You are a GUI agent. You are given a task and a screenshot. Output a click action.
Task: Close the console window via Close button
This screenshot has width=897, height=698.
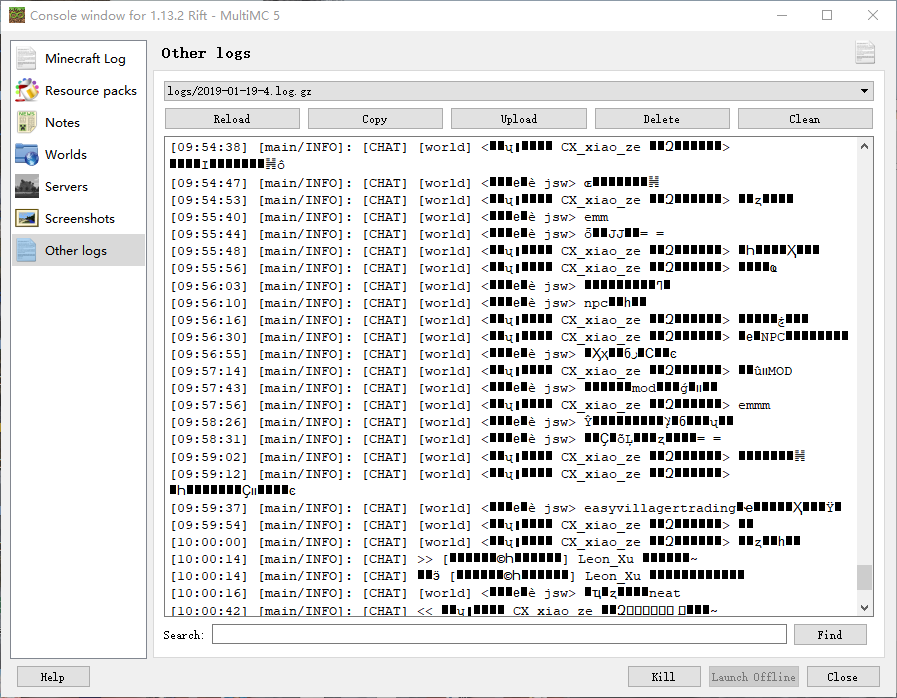(x=843, y=677)
